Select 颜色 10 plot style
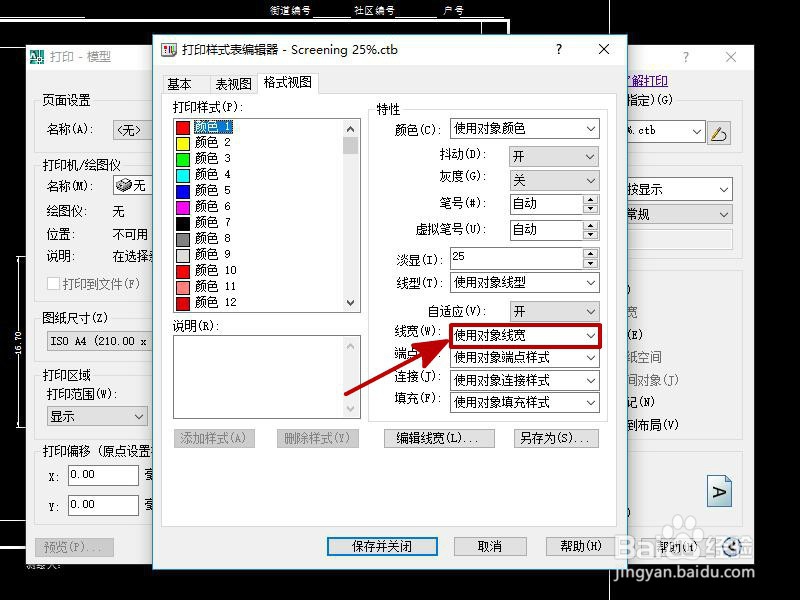This screenshot has height=600, width=800. [x=207, y=270]
